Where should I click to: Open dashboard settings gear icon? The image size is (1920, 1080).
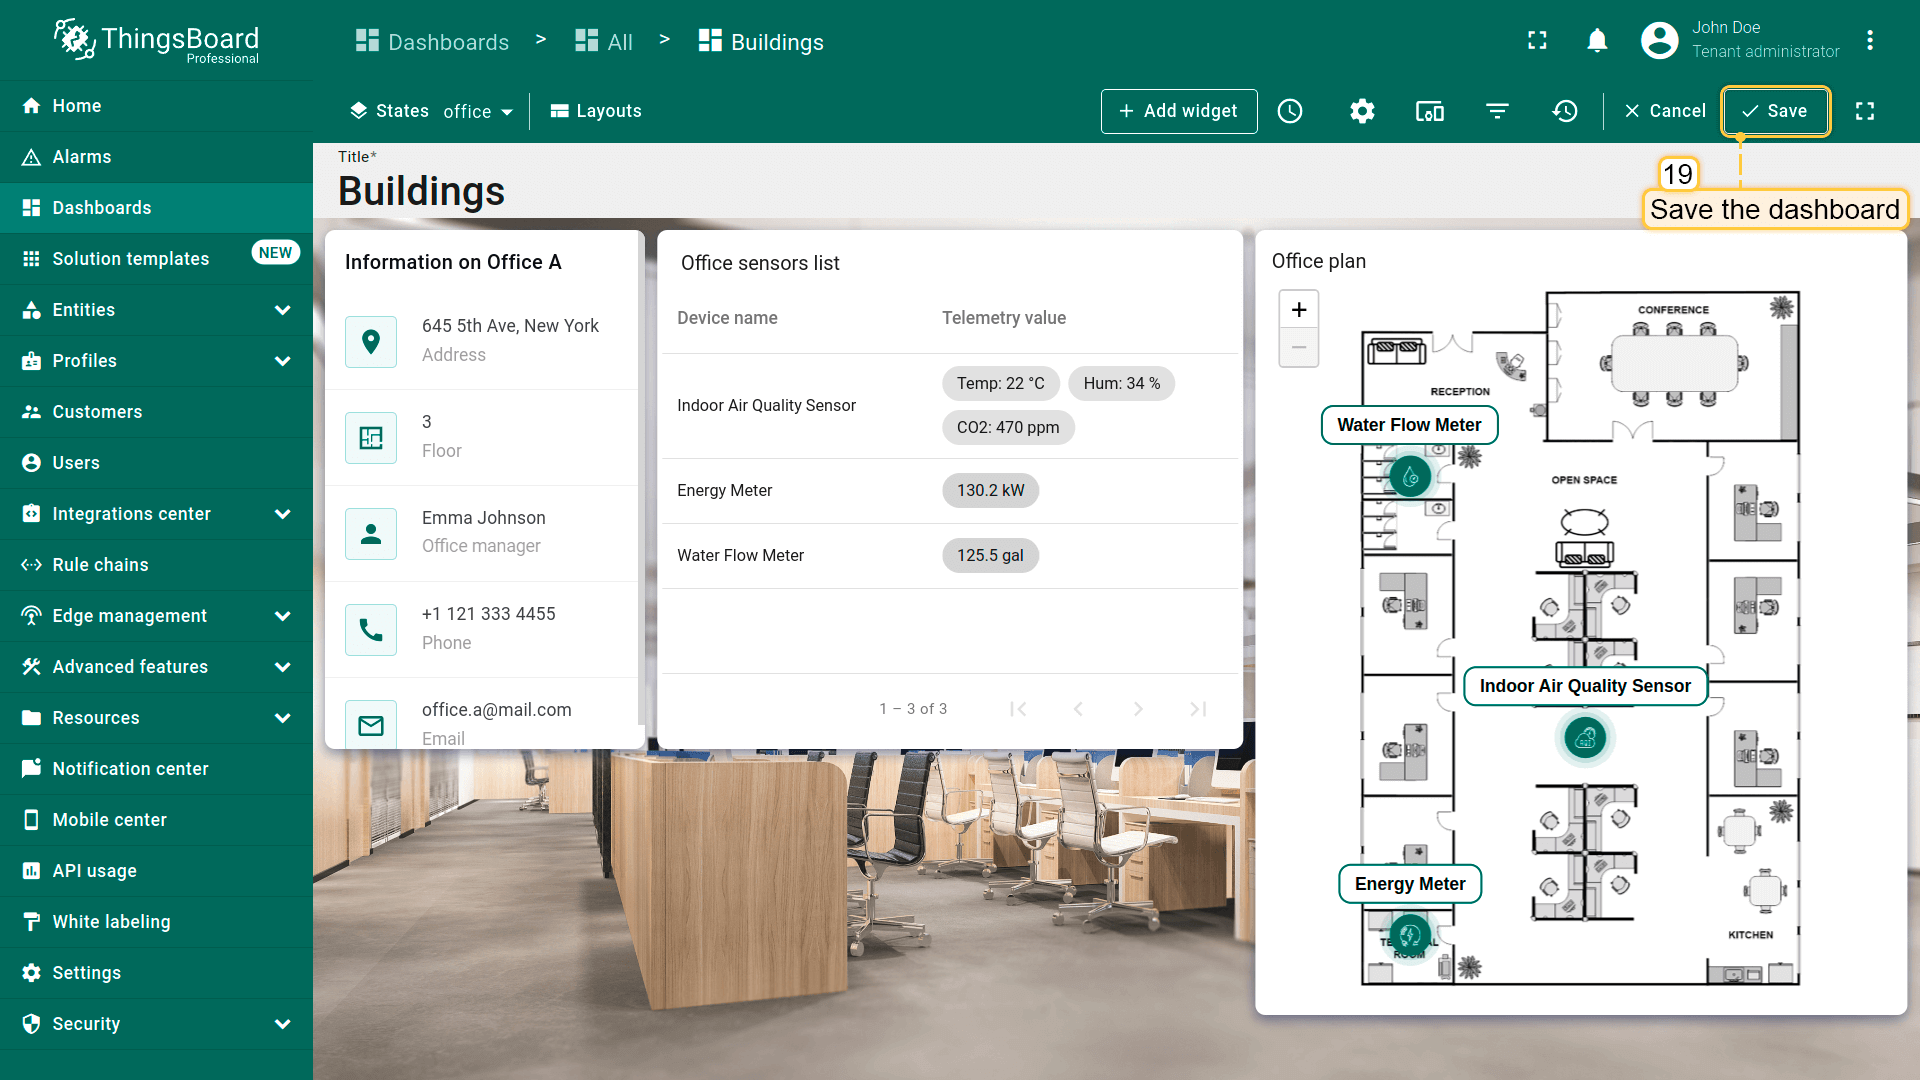1362,111
